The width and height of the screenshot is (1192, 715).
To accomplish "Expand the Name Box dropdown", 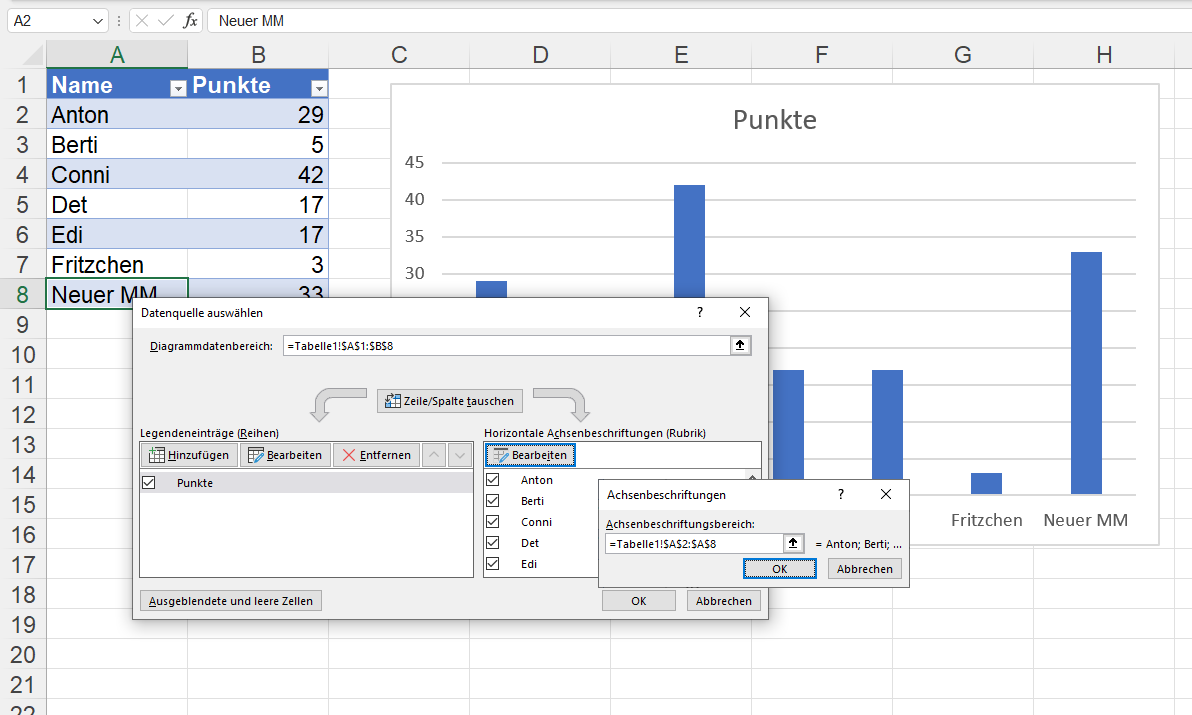I will tap(97, 21).
